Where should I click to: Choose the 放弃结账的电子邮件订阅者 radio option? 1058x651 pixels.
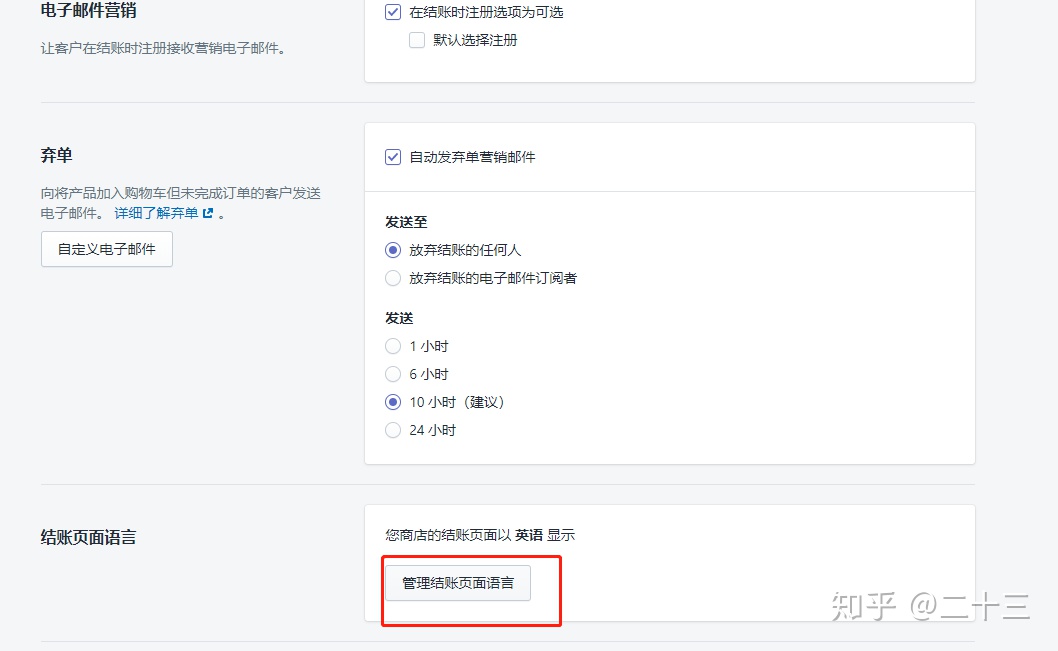[393, 278]
